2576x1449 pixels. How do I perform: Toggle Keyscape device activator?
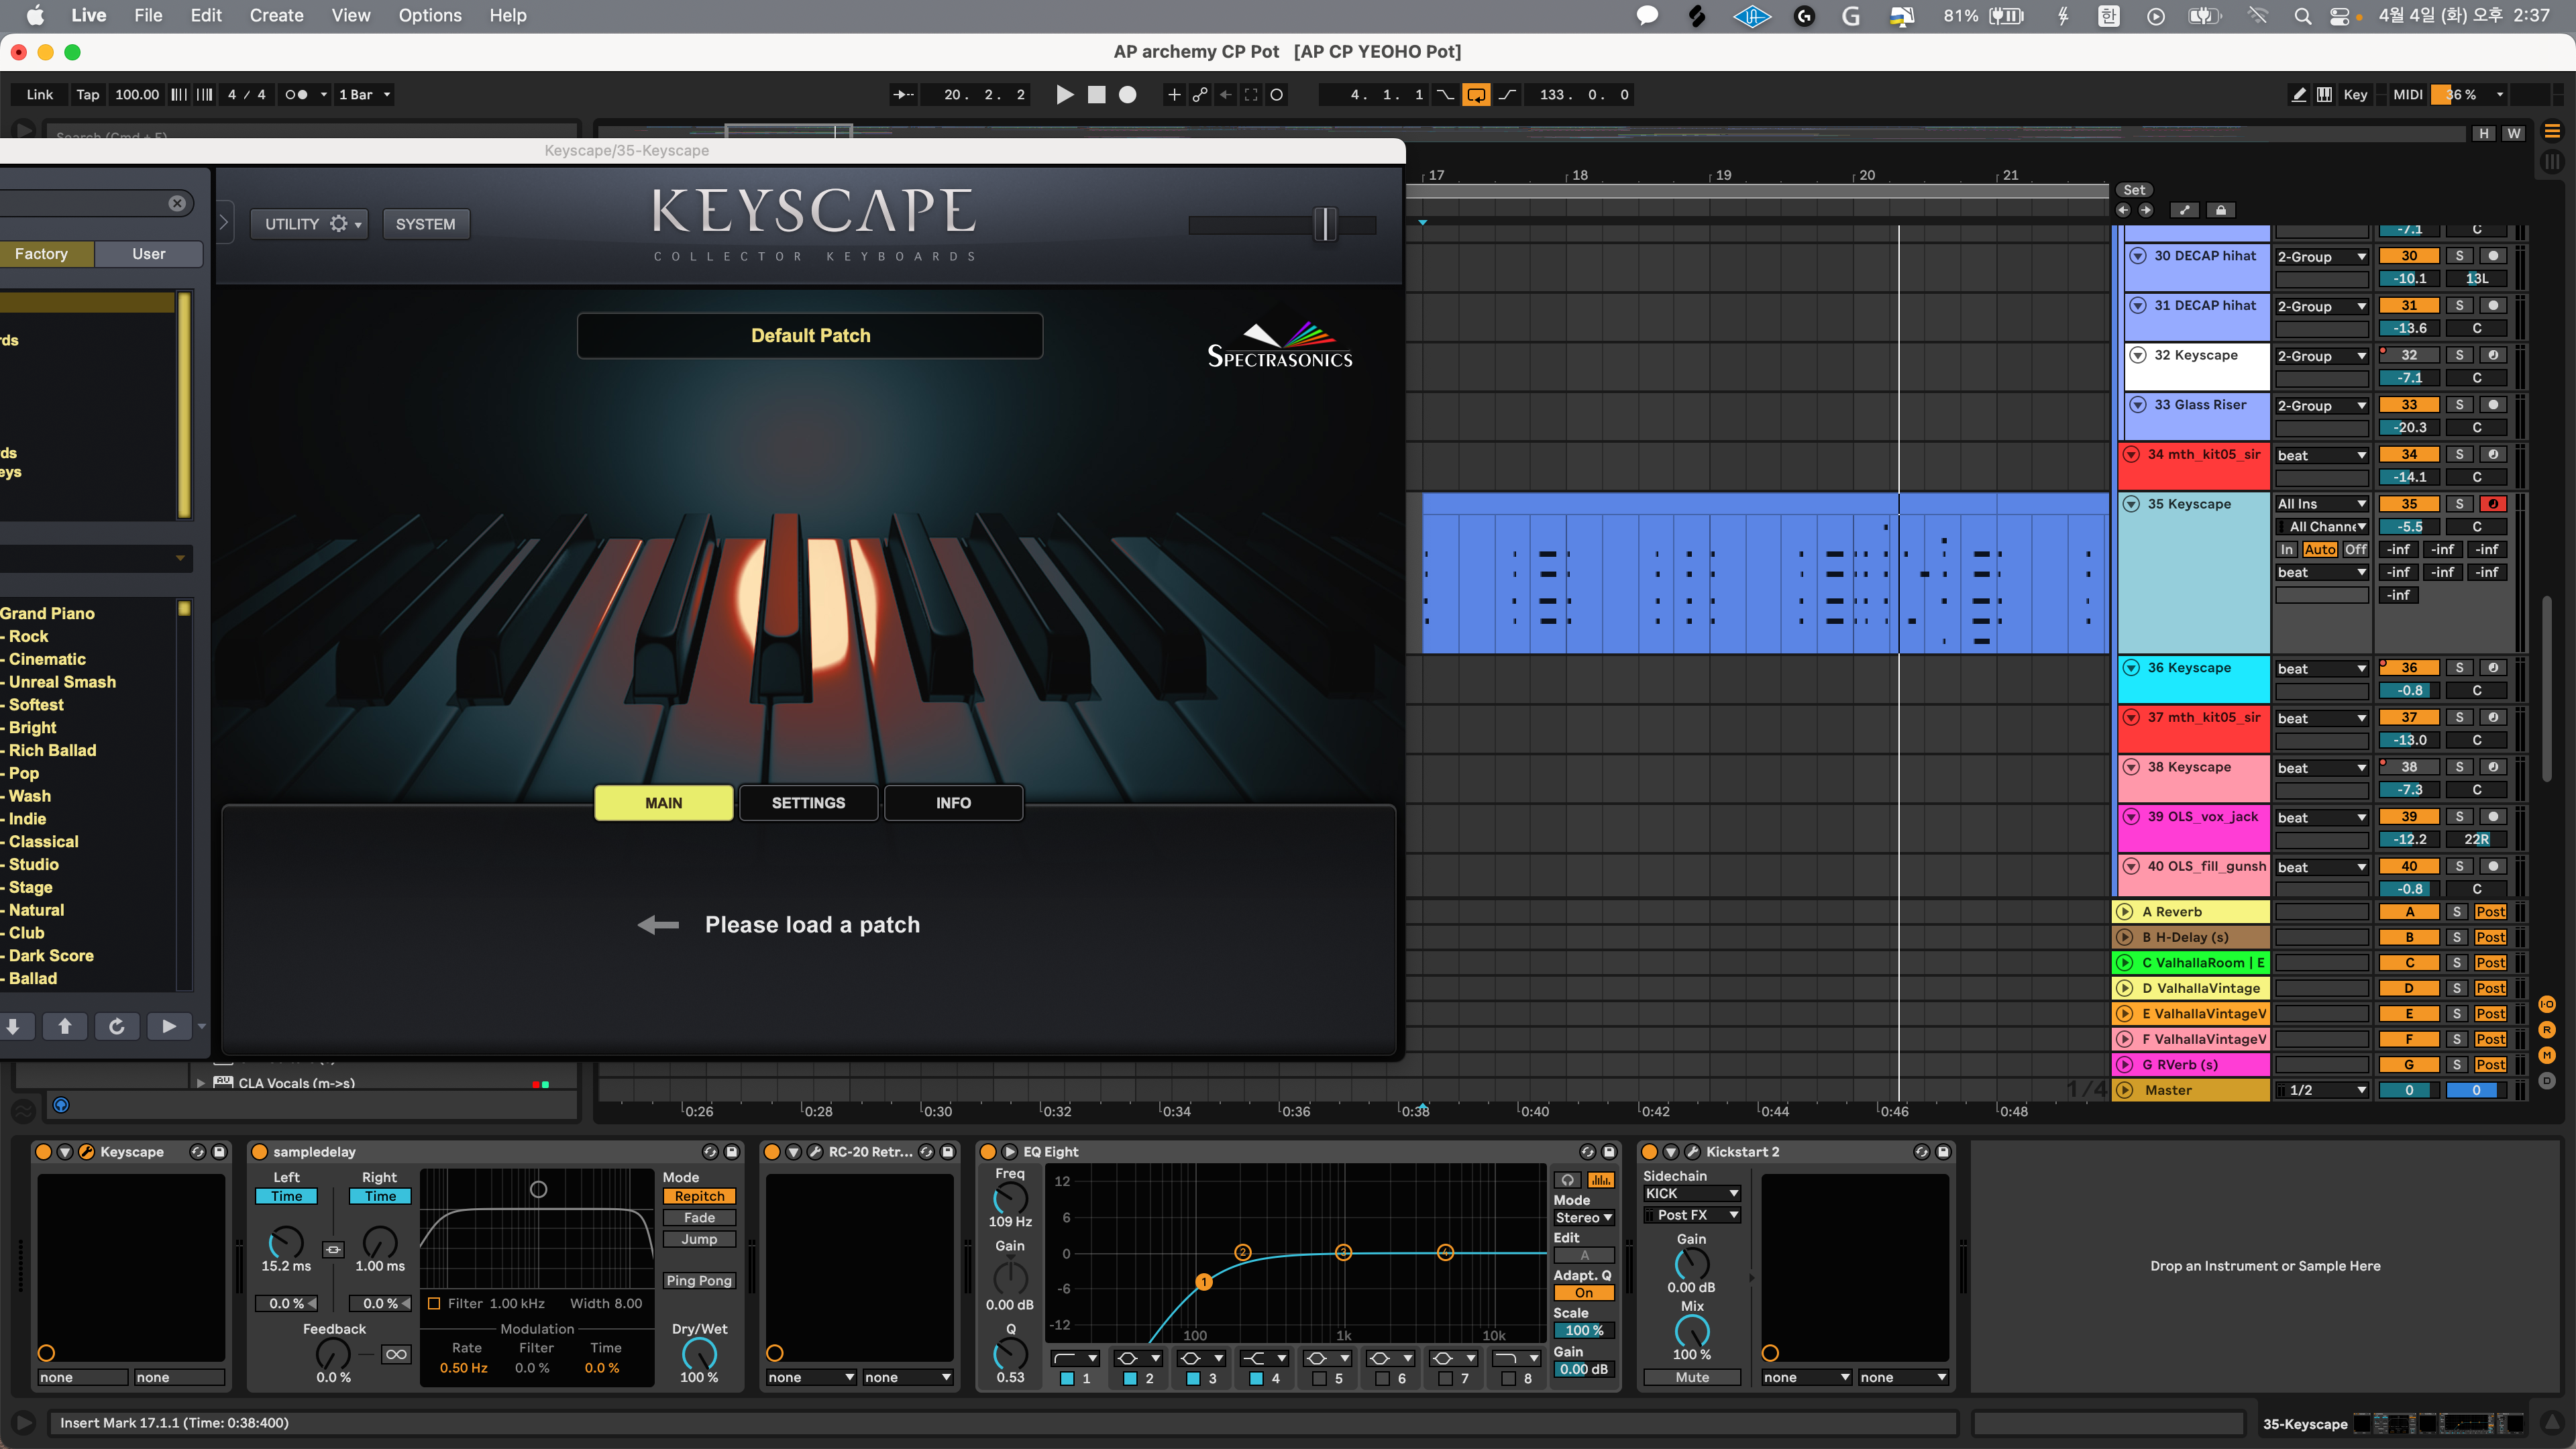(43, 1152)
